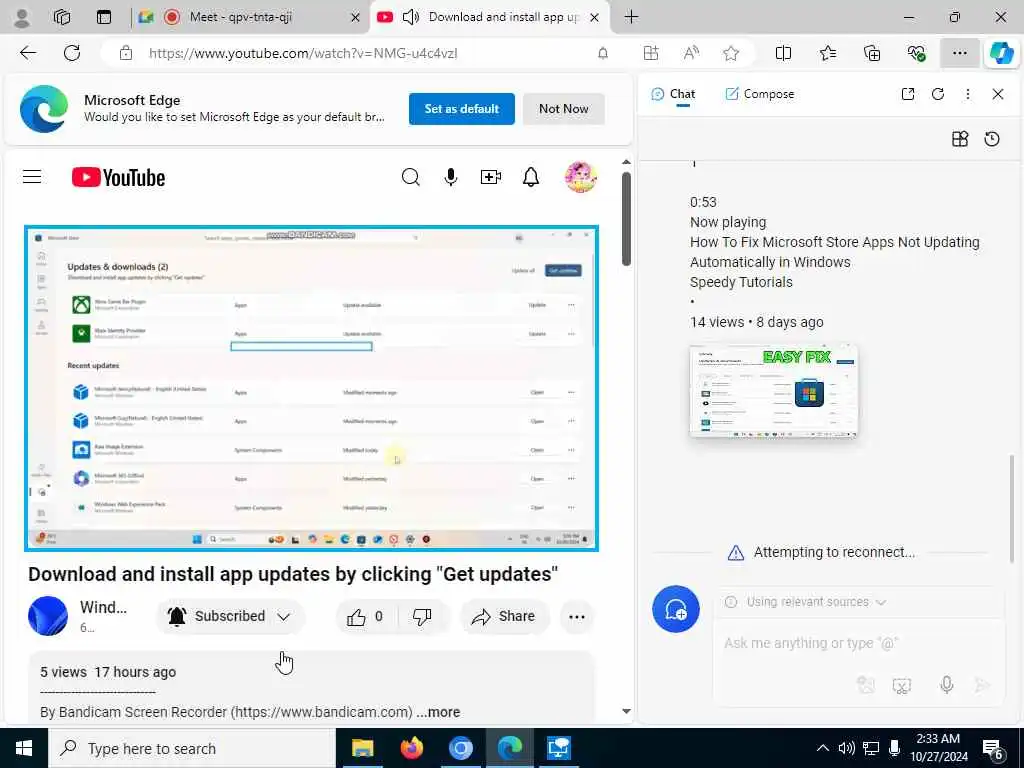This screenshot has width=1024, height=768.
Task: Add a screenshot in Copilot input
Action: point(902,685)
